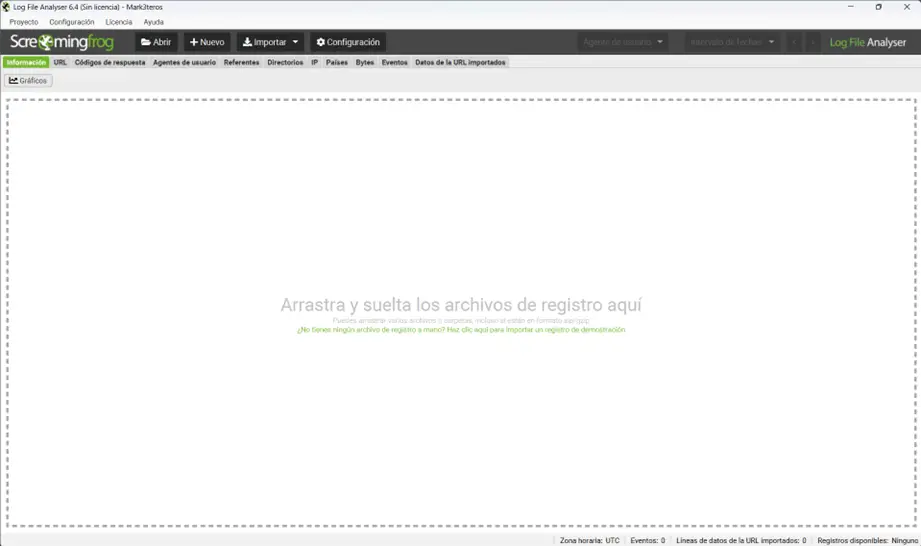Open the Licencia menu

click(x=119, y=22)
